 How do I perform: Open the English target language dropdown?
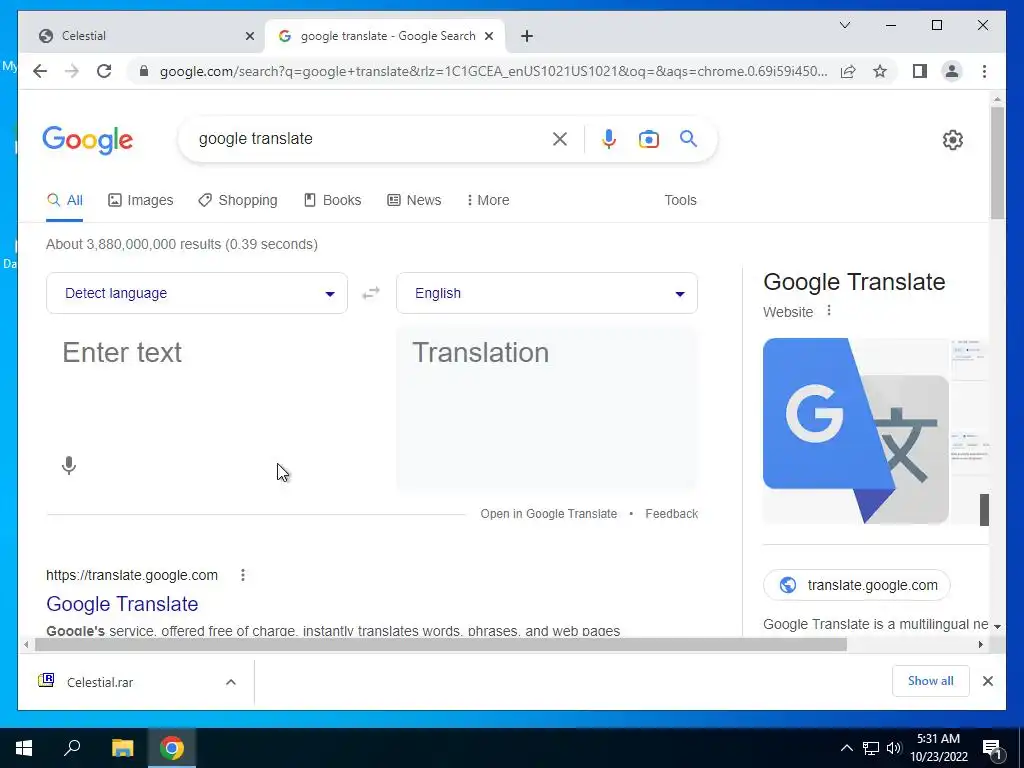click(x=547, y=293)
